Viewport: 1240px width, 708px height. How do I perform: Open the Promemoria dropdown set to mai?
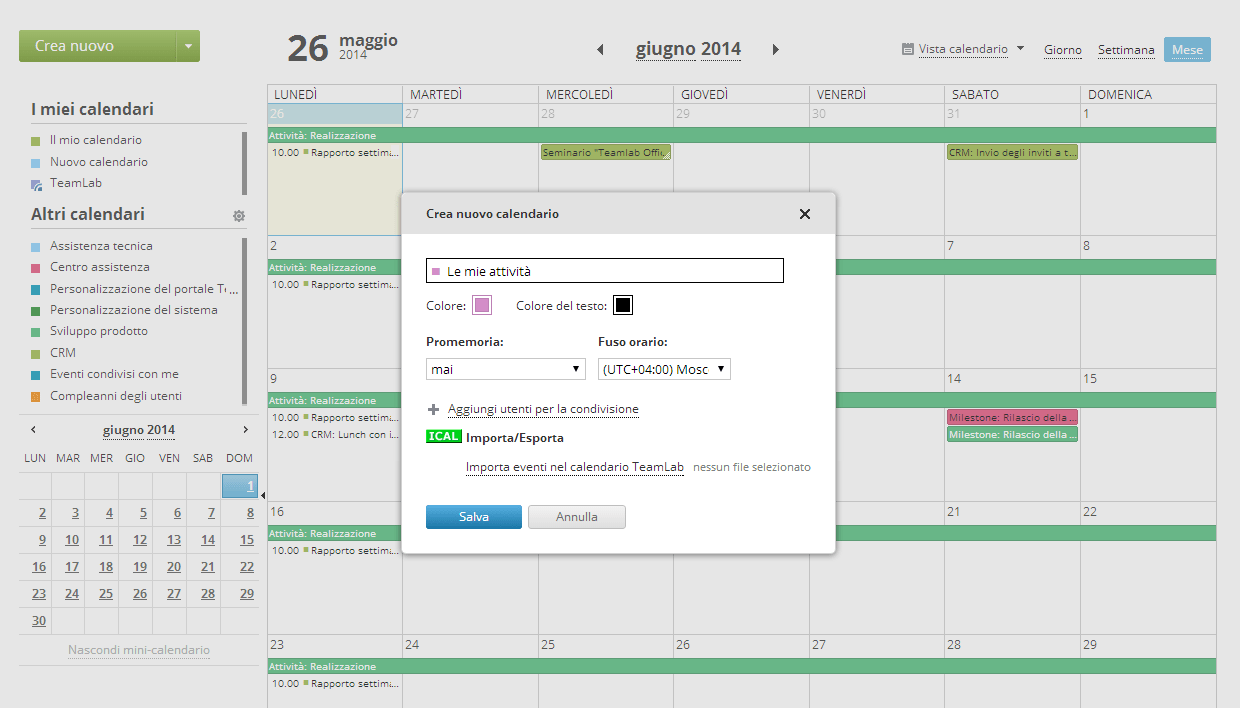506,369
